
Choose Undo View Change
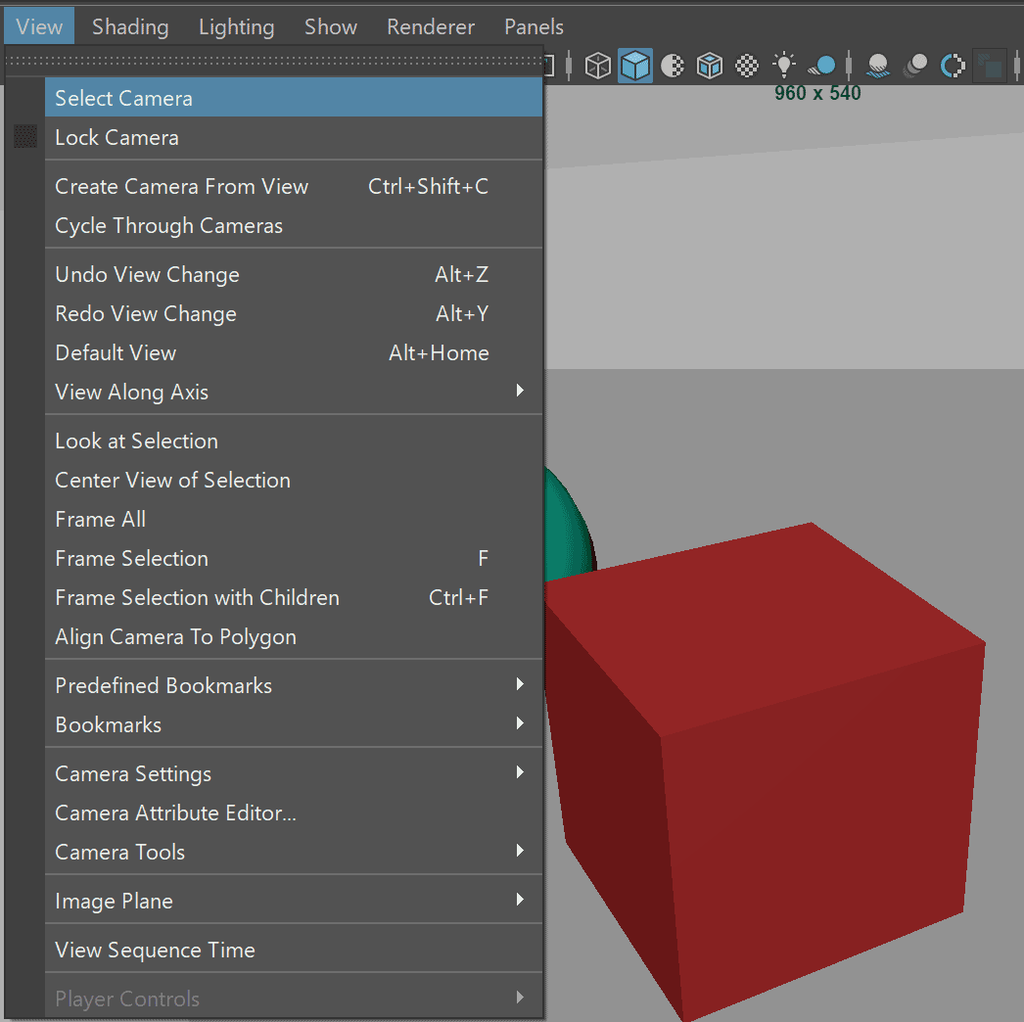coord(294,274)
